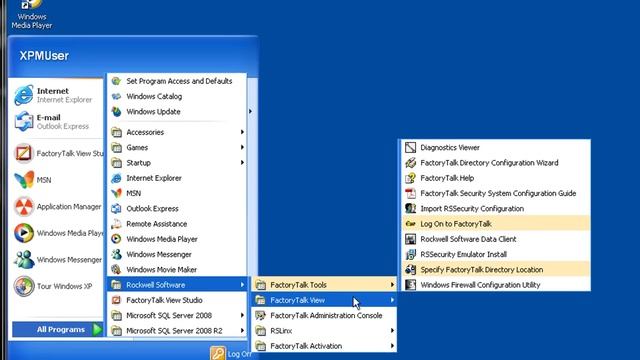Click the Tour Windows XP icon
640x360 pixels.
pyautogui.click(x=24, y=286)
